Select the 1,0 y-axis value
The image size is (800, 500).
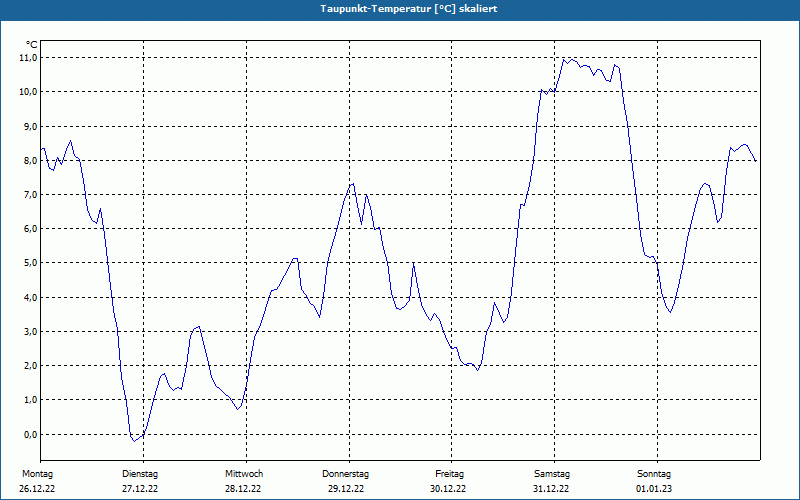pyautogui.click(x=30, y=399)
